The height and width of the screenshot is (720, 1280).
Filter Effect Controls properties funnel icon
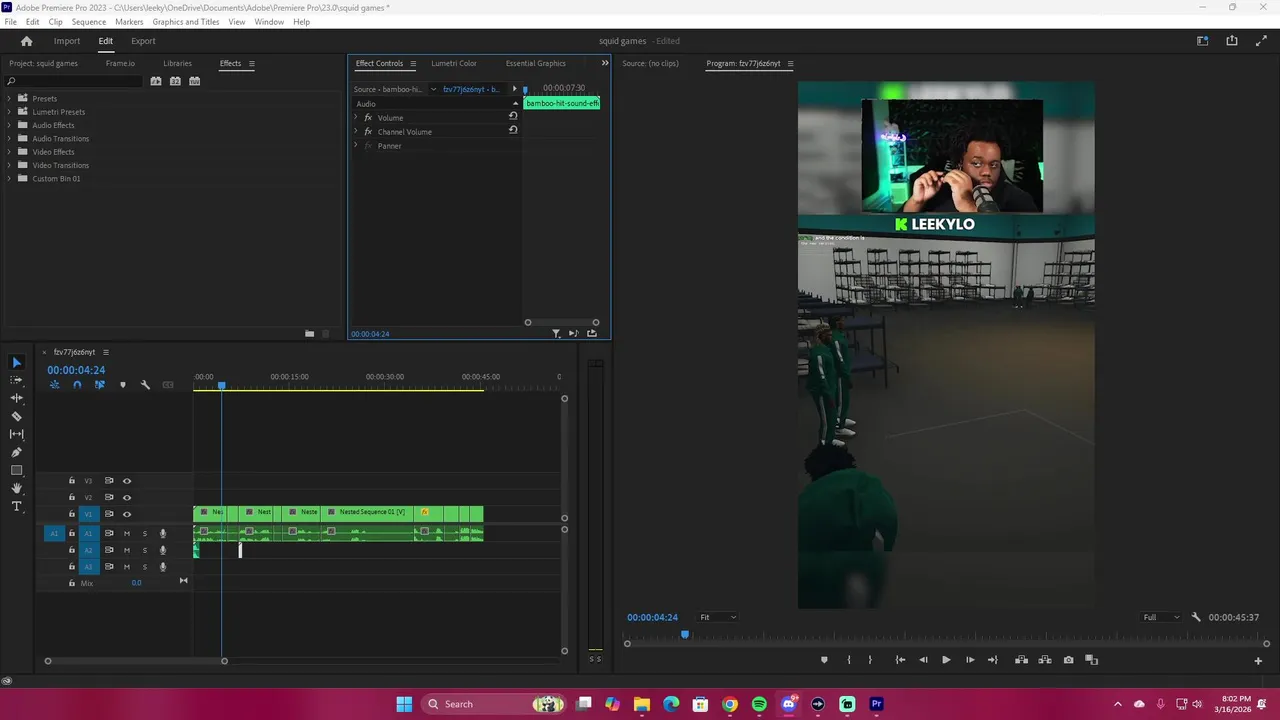(556, 334)
